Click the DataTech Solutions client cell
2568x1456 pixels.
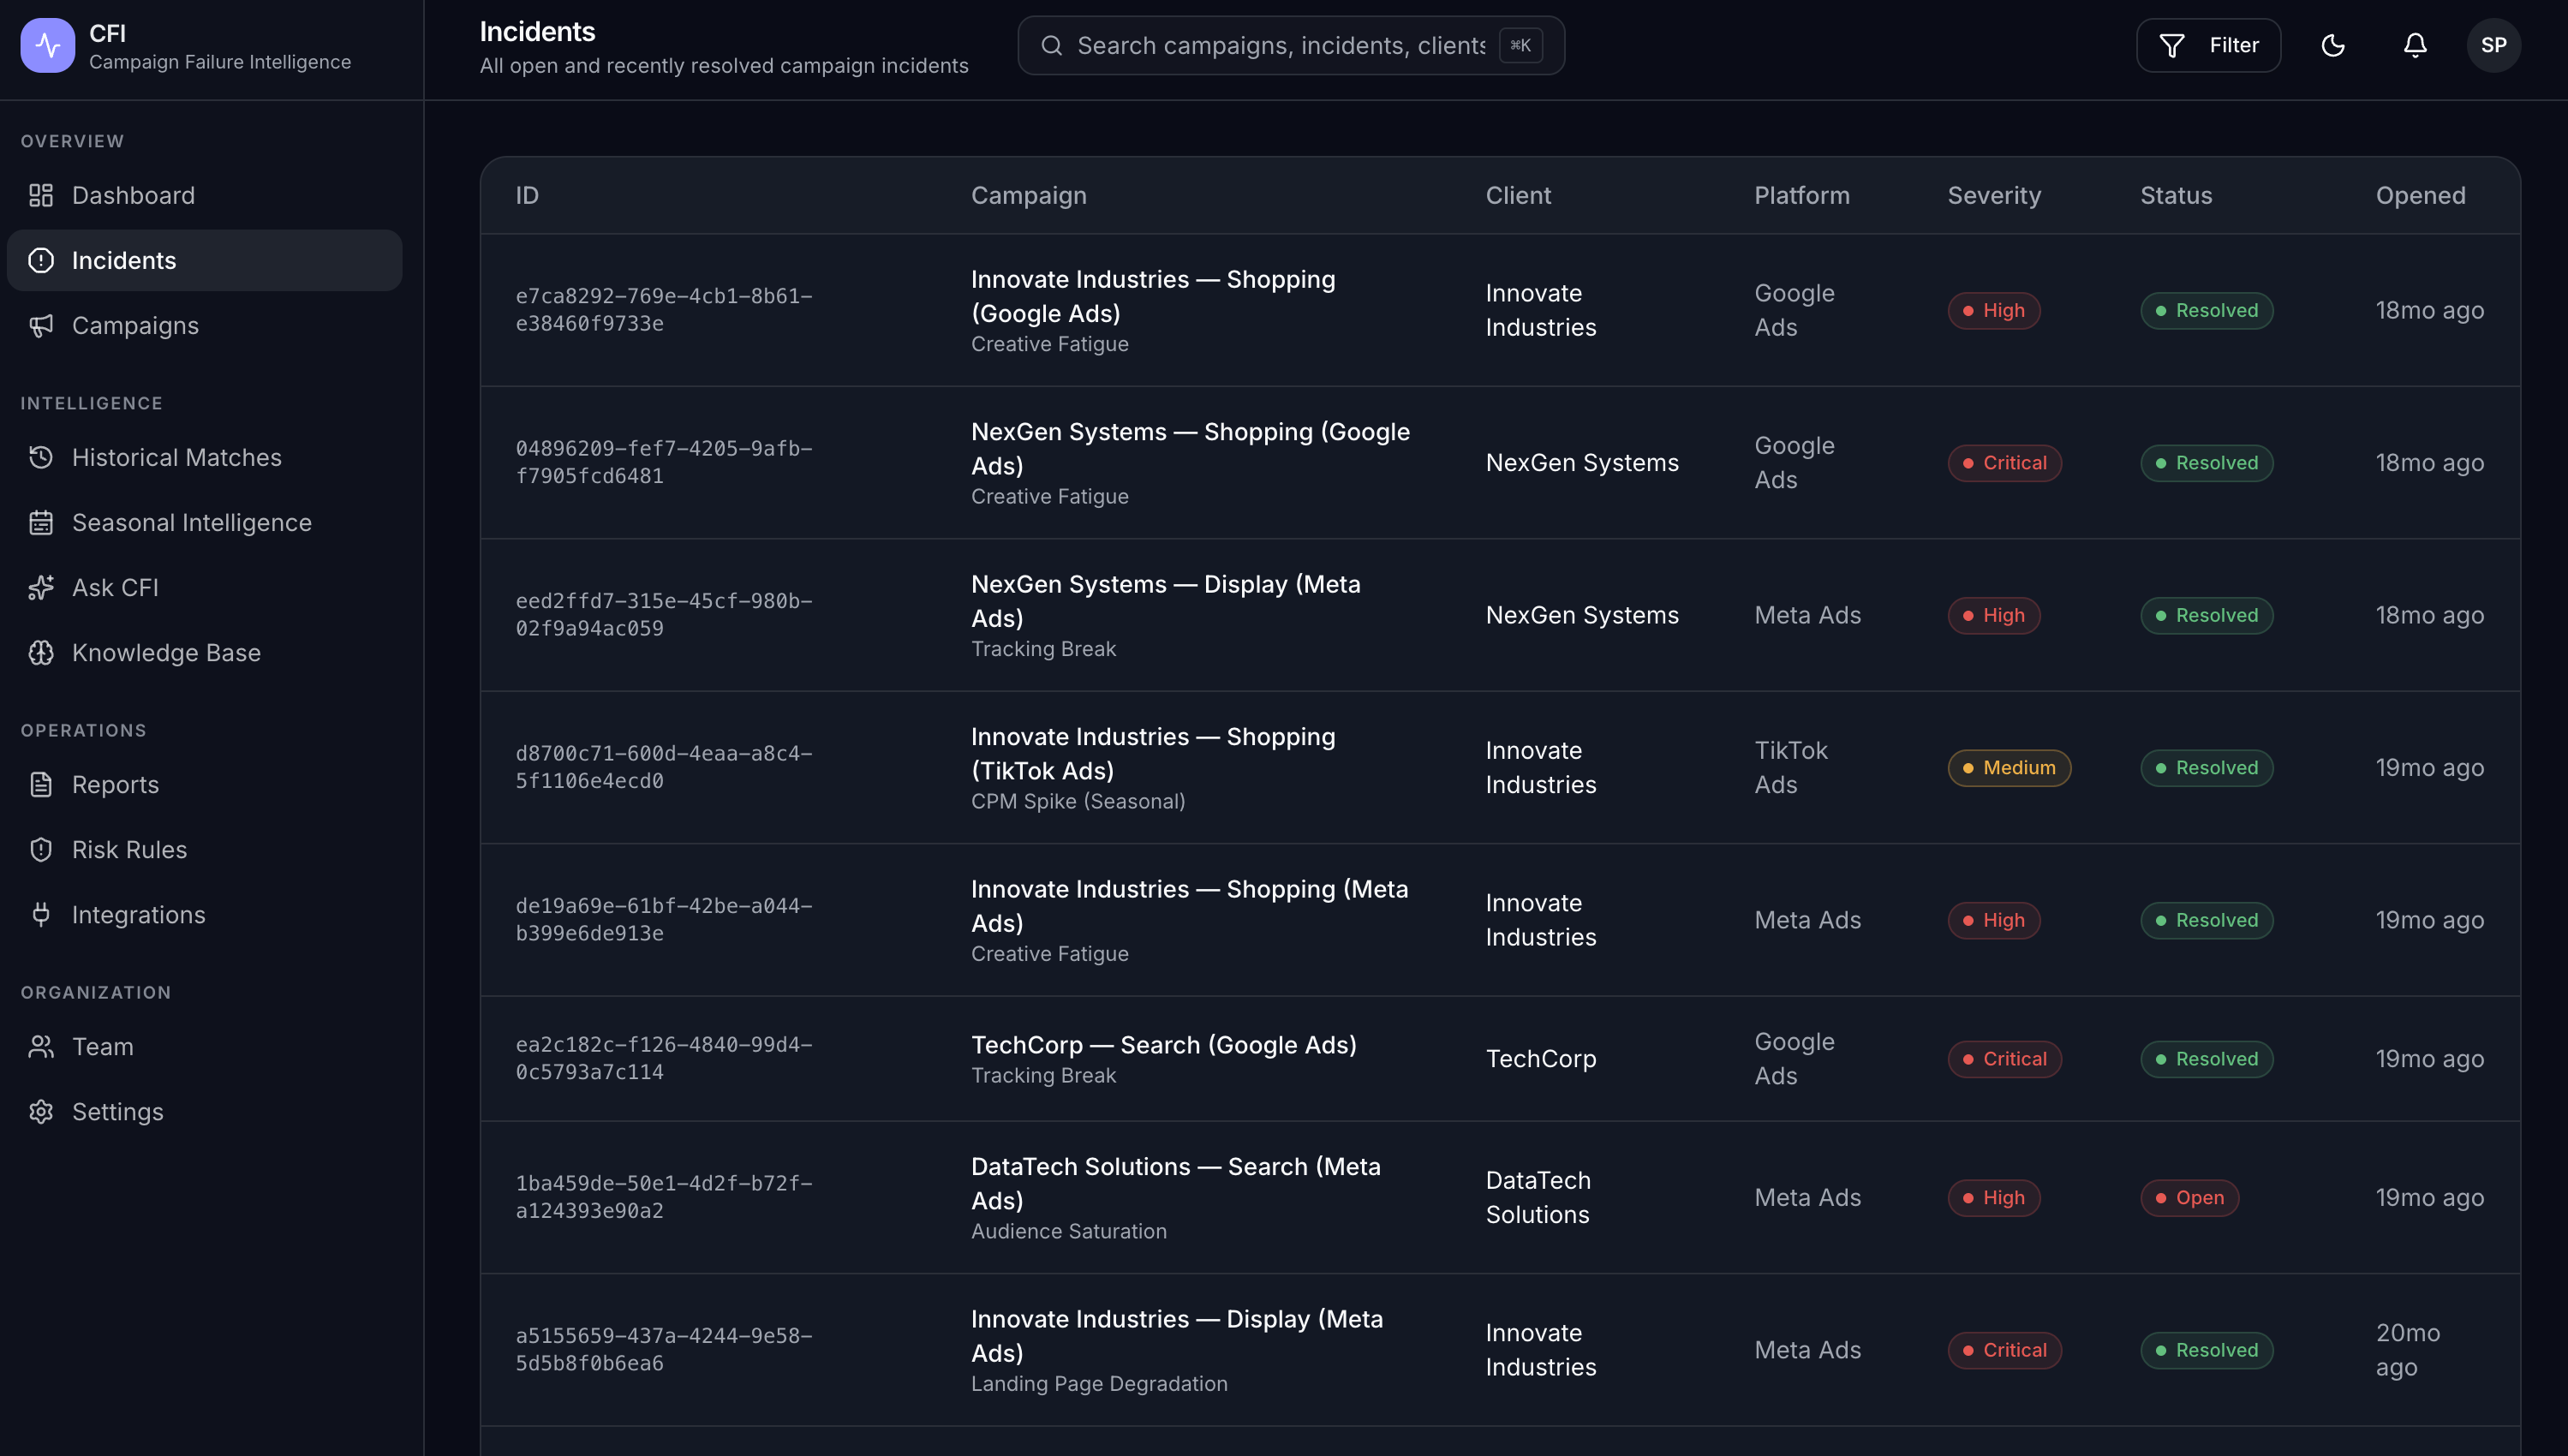(1537, 1197)
